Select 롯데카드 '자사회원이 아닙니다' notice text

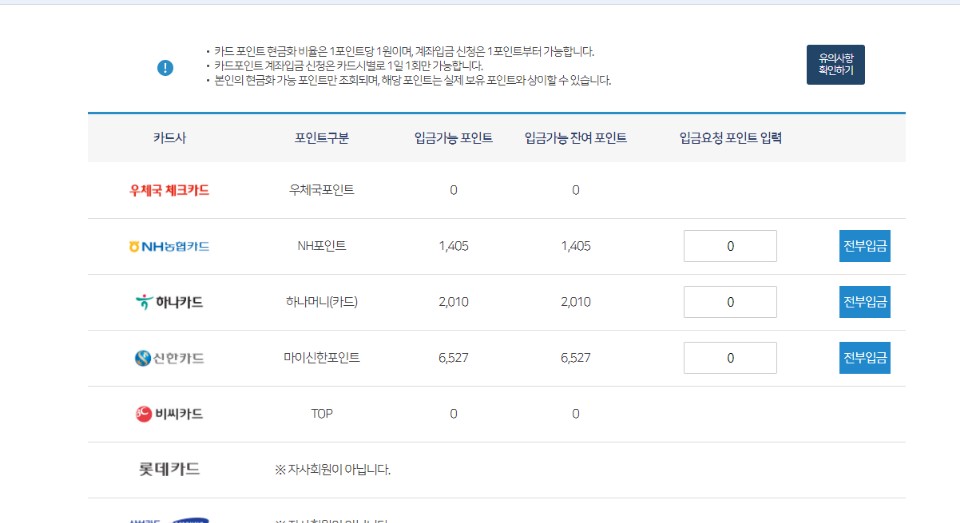click(332, 470)
